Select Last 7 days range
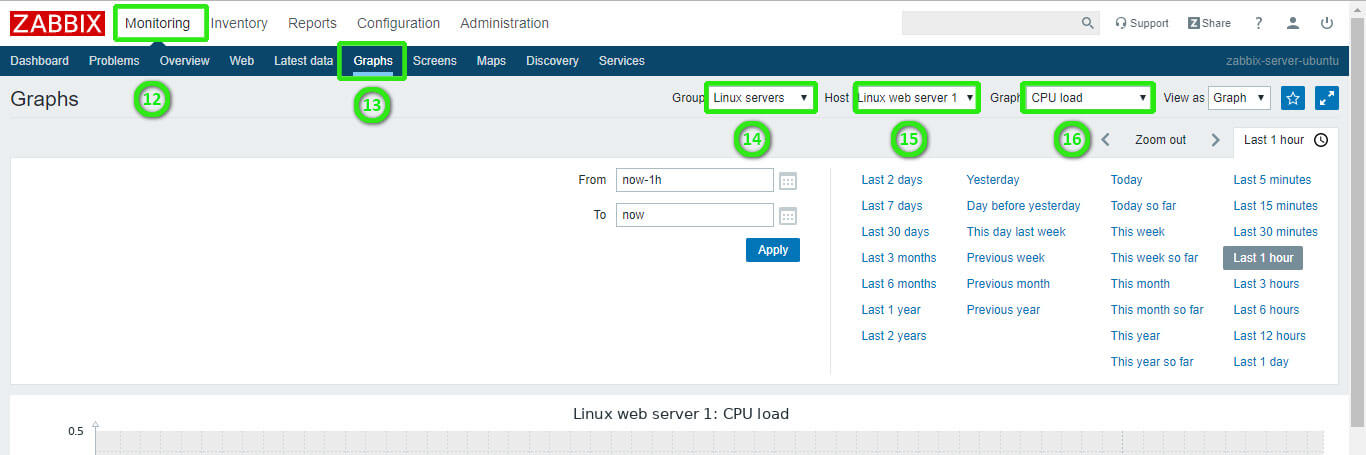 pos(892,206)
